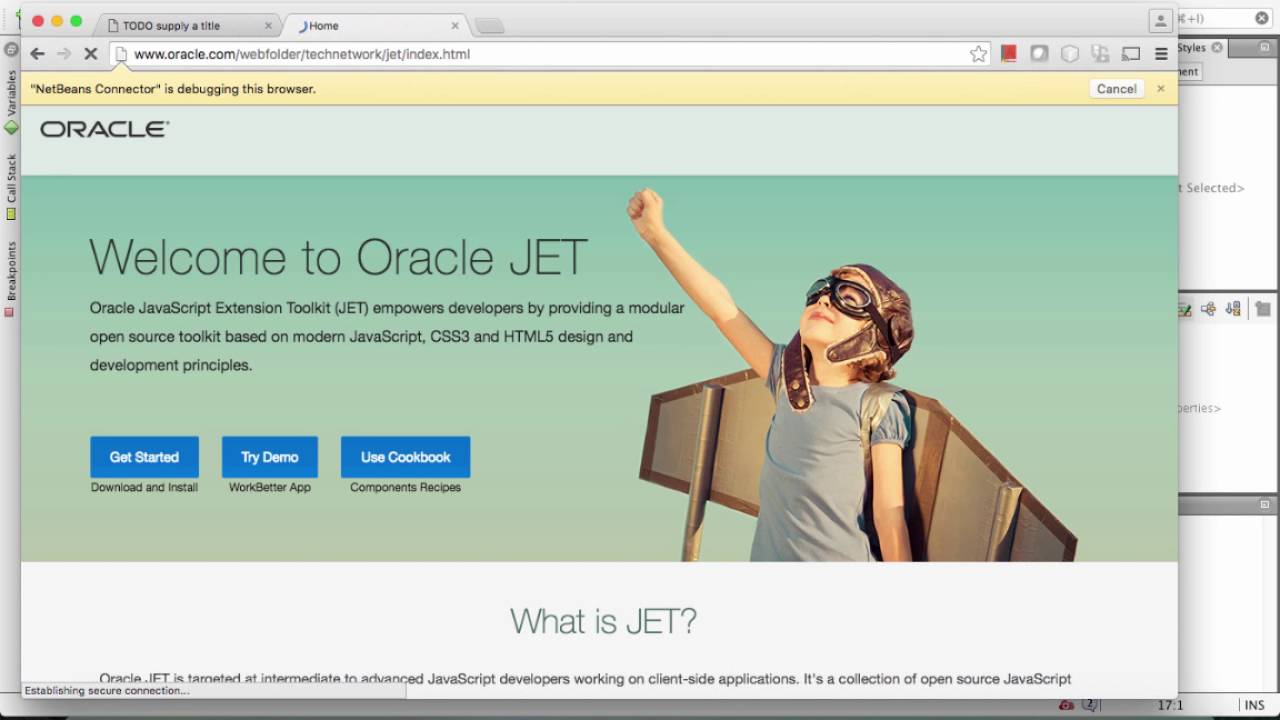Open the Breakpoints side tab in NetBeans
Viewport: 1280px width, 720px height.
[x=11, y=278]
